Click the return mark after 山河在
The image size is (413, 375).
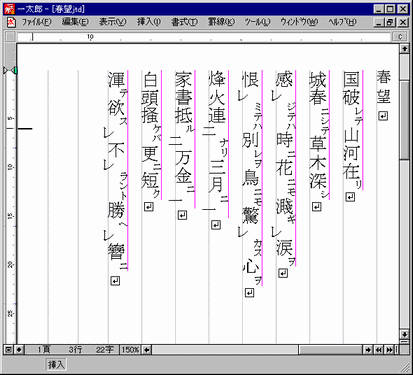click(x=350, y=197)
